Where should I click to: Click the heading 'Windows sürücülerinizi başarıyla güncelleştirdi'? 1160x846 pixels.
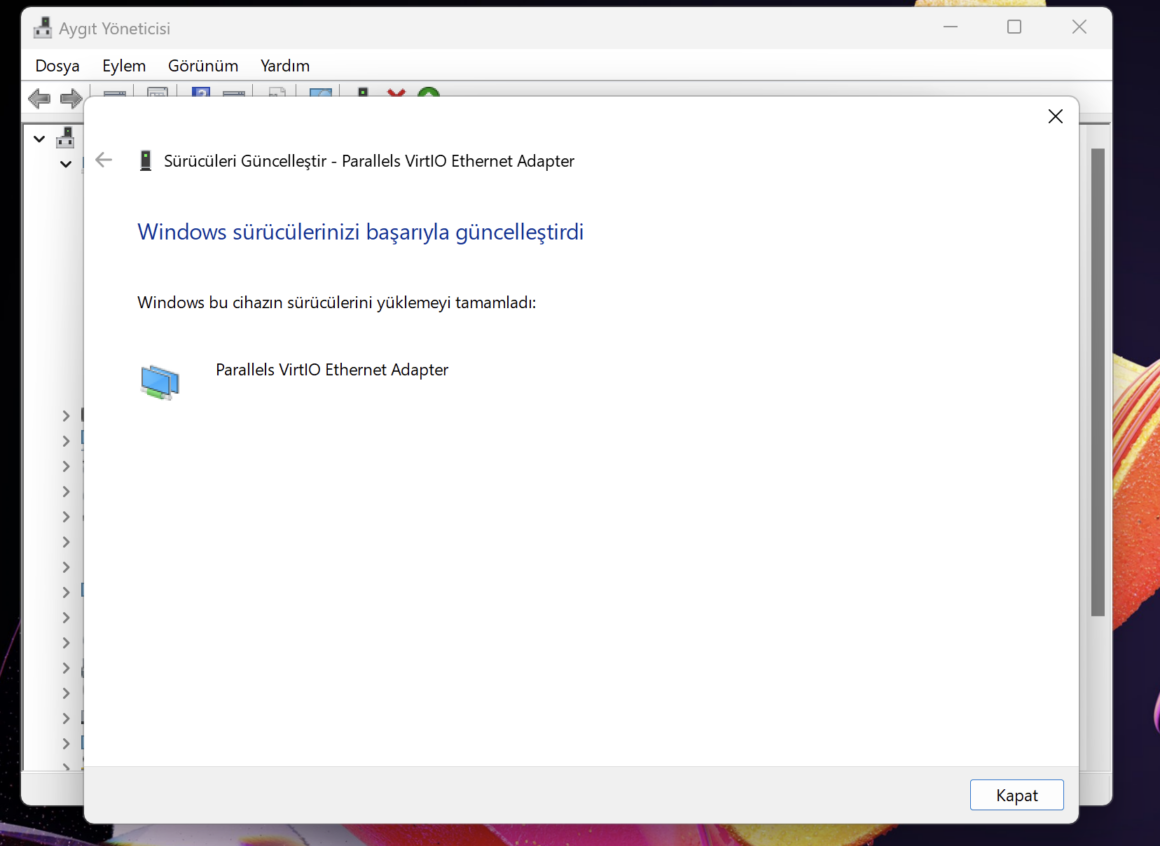pyautogui.click(x=360, y=231)
